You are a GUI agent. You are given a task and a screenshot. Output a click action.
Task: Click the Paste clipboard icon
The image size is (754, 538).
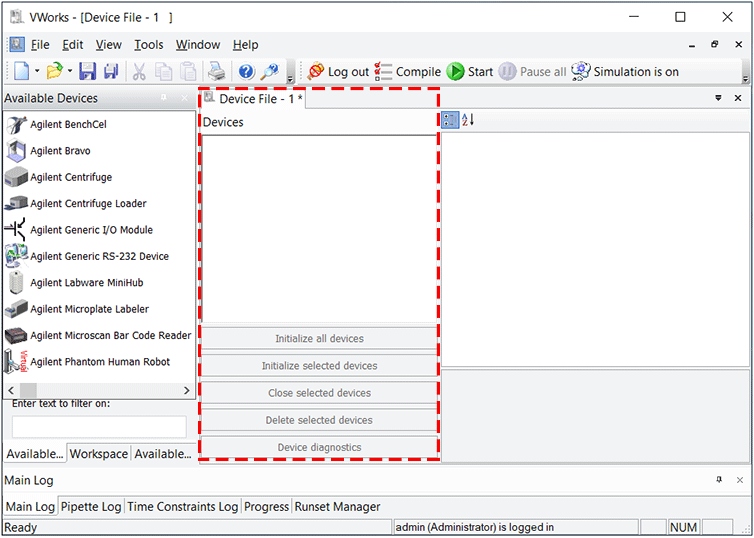[x=188, y=72]
